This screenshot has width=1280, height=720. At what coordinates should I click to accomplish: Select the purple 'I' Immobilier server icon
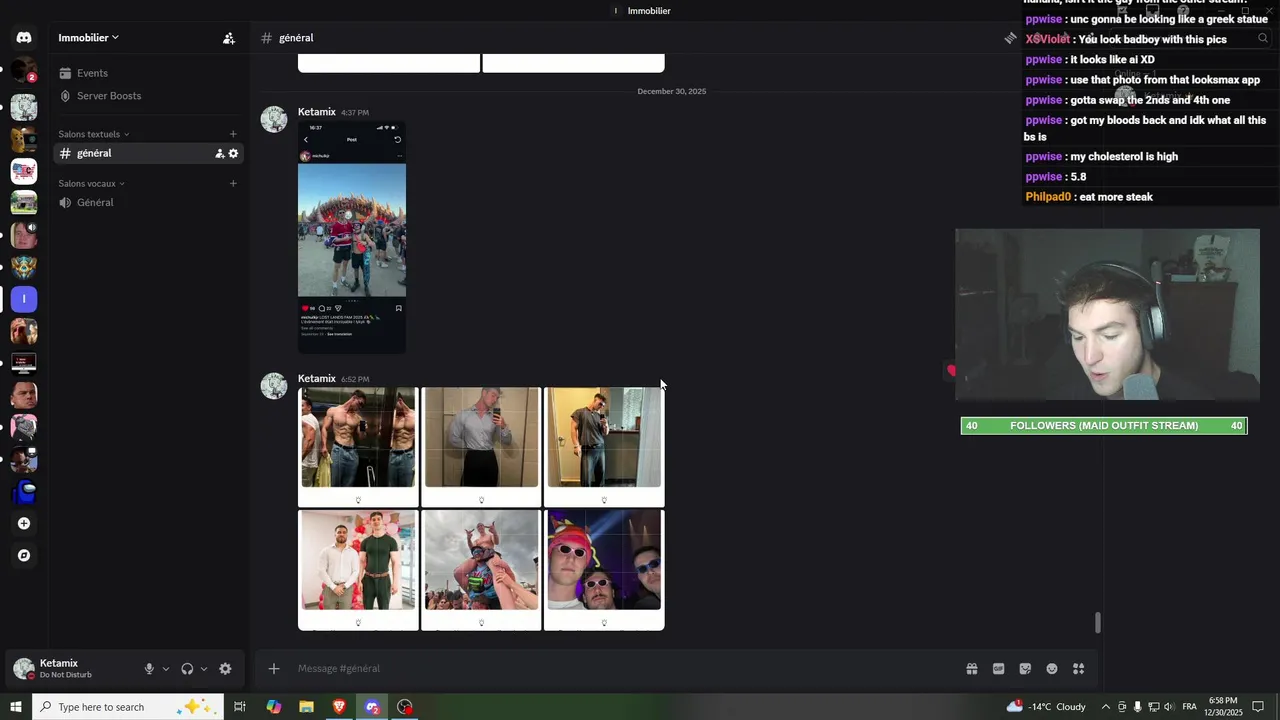coord(24,299)
